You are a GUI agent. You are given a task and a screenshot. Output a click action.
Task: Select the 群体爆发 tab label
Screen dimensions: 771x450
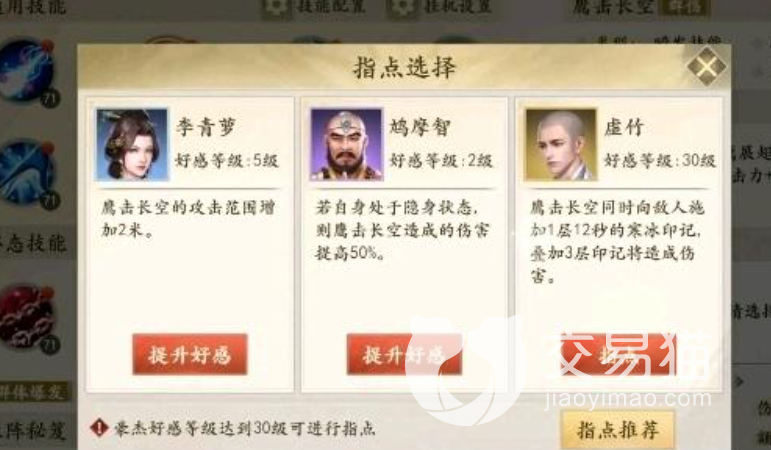click(32, 392)
